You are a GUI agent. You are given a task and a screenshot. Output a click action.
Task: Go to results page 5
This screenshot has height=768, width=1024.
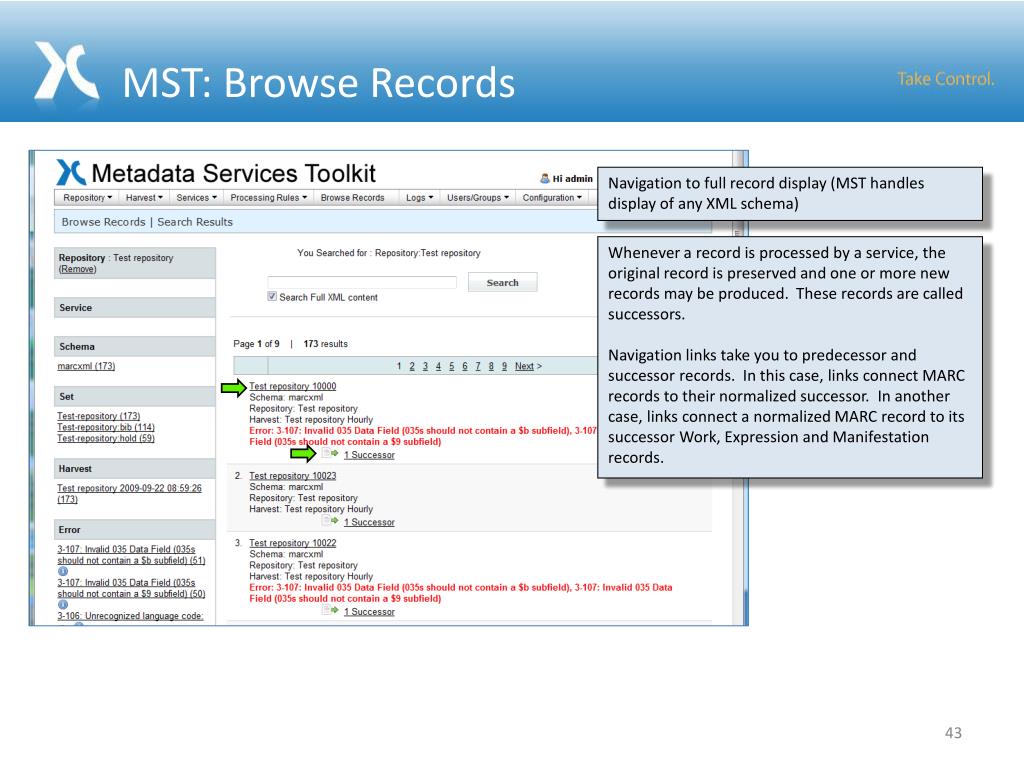pos(451,366)
